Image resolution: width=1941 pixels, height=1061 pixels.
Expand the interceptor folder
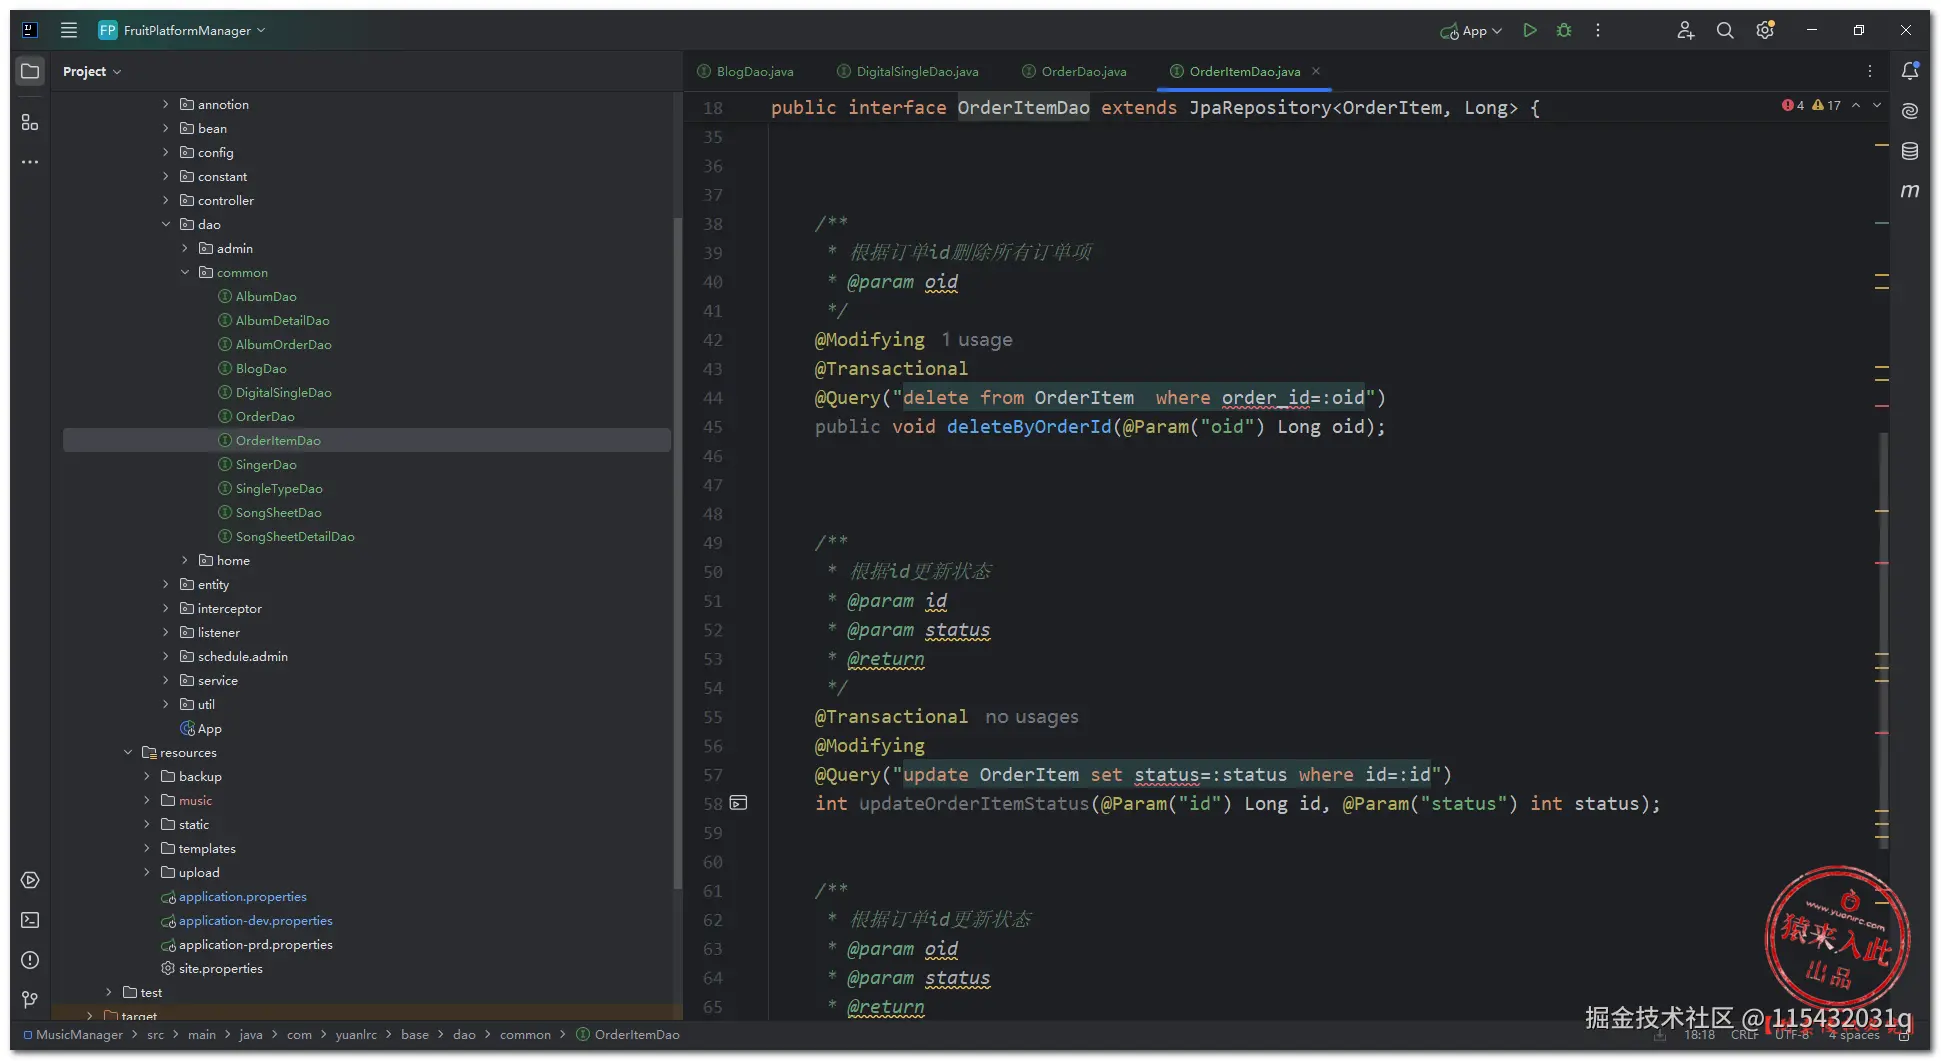[x=166, y=608]
